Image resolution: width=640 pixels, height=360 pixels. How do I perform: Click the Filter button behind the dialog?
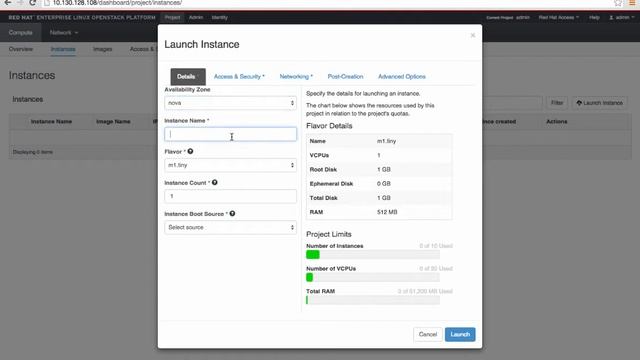[557, 103]
